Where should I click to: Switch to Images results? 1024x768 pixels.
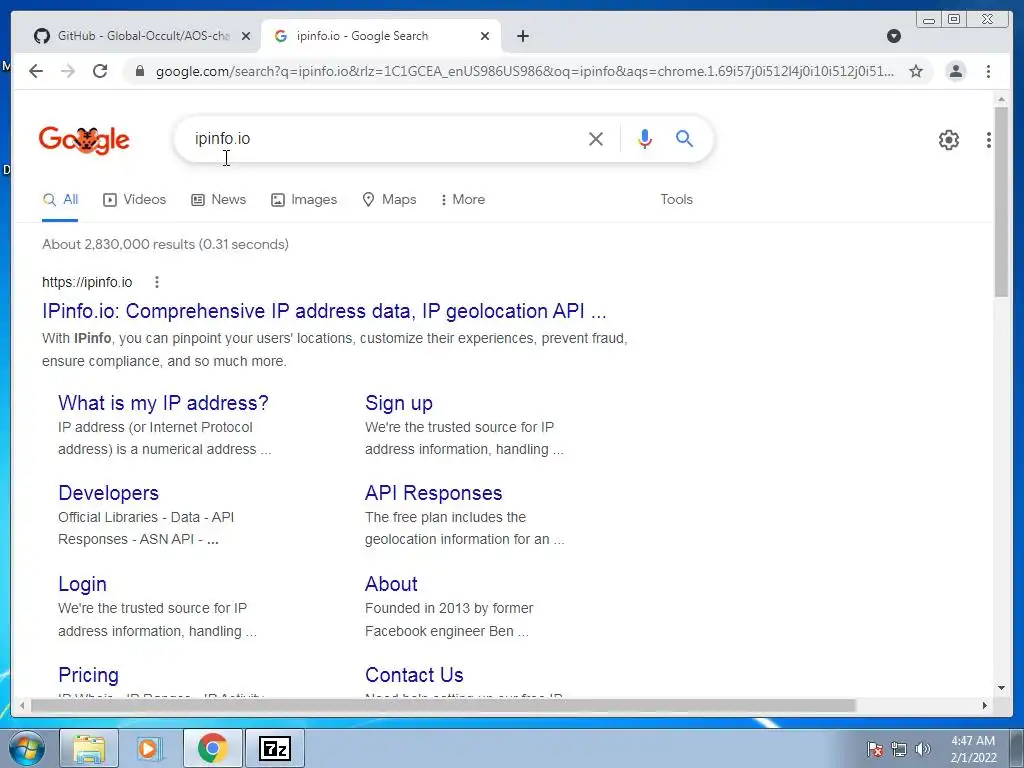(x=304, y=200)
